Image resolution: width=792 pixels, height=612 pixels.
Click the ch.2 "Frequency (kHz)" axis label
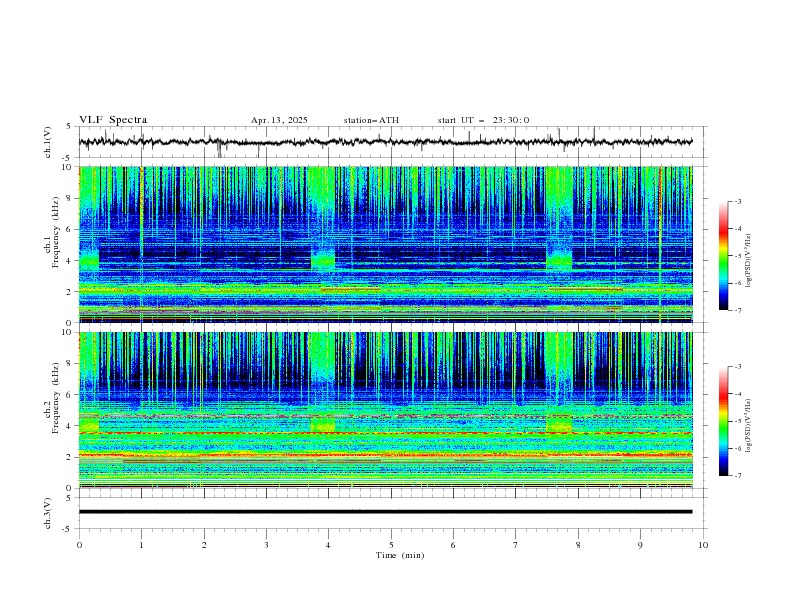pyautogui.click(x=55, y=397)
